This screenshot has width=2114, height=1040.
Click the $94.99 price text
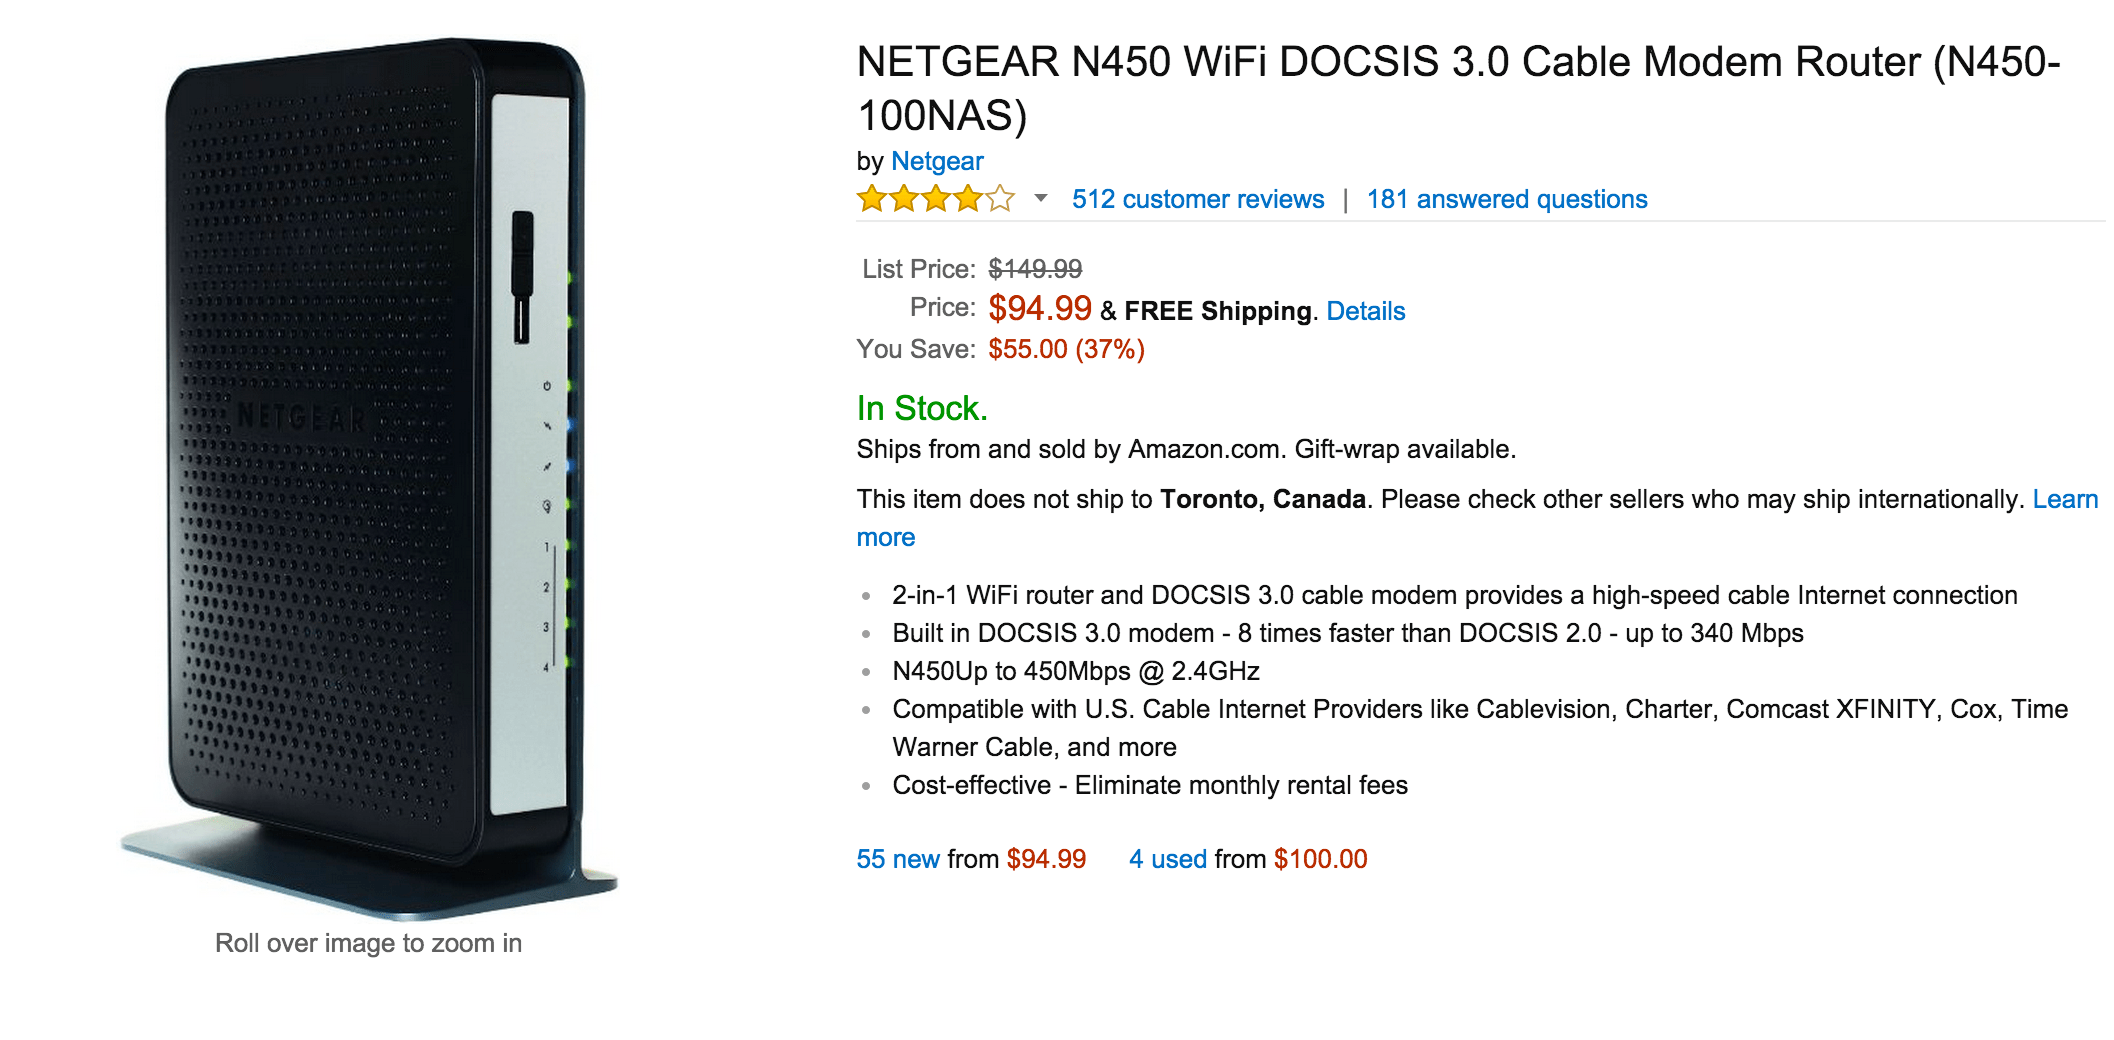pyautogui.click(x=1038, y=307)
